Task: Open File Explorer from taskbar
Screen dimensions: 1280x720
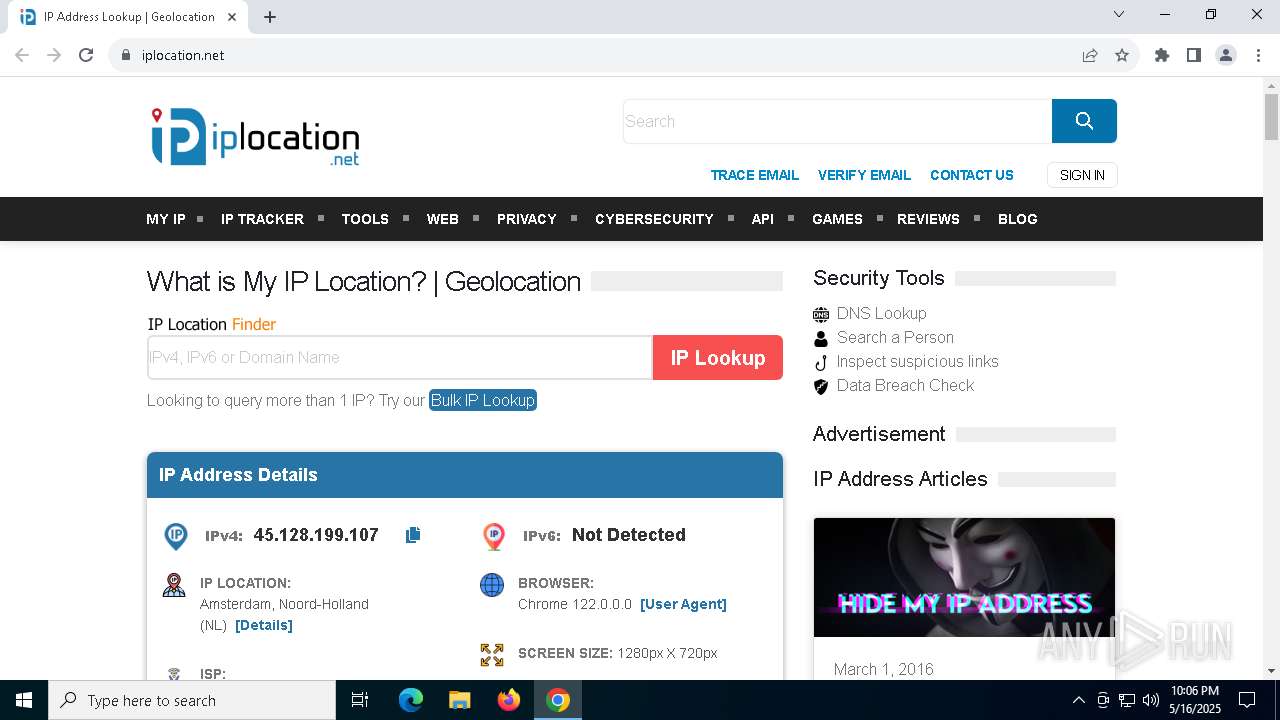Action: coord(459,700)
